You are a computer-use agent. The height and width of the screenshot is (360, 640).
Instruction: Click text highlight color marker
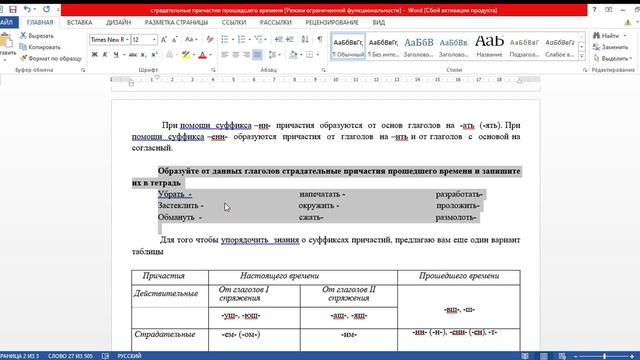tap(186, 55)
